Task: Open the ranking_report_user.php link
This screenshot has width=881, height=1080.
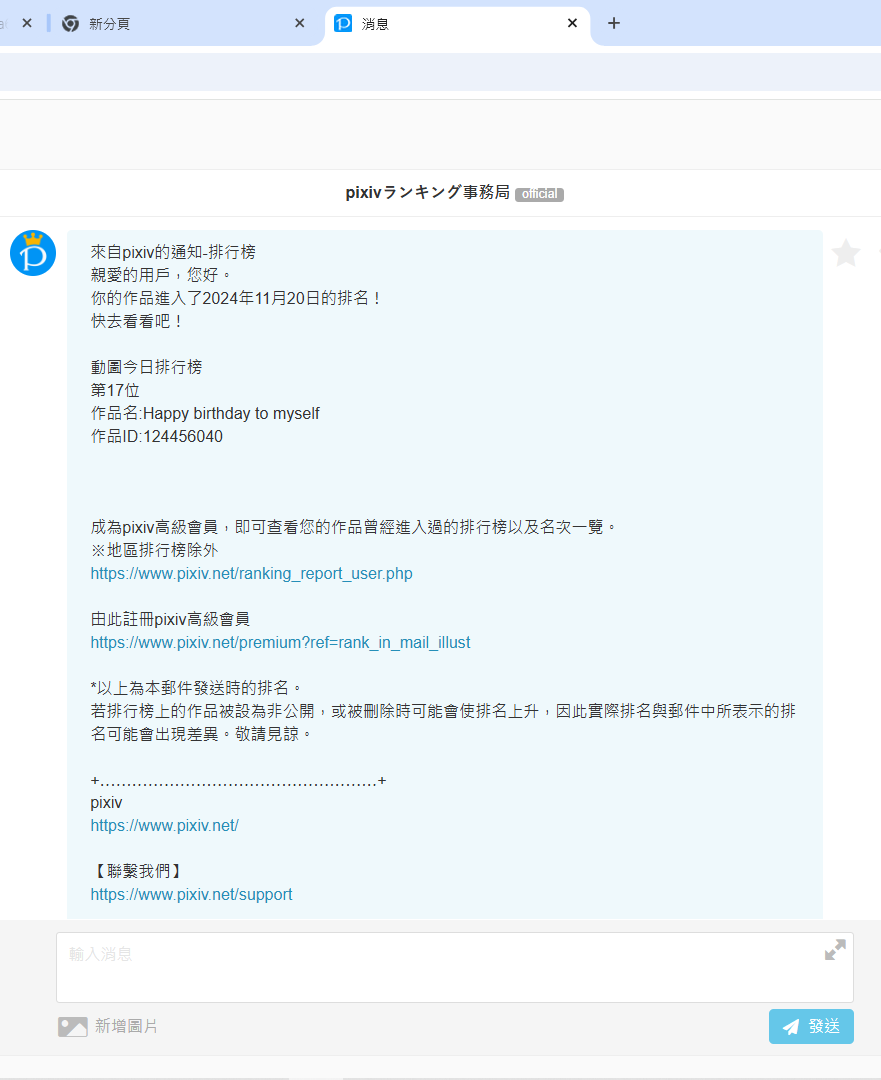Action: [x=251, y=574]
